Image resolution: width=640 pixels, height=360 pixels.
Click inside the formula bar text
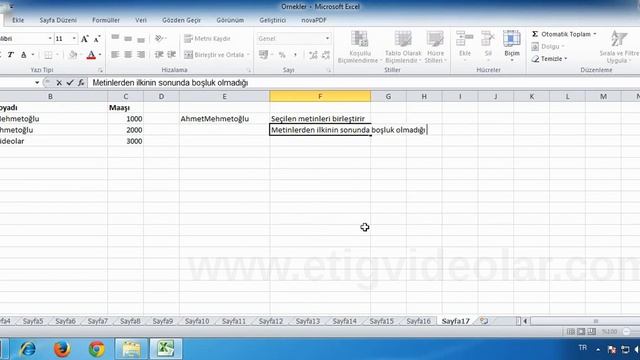click(x=170, y=83)
